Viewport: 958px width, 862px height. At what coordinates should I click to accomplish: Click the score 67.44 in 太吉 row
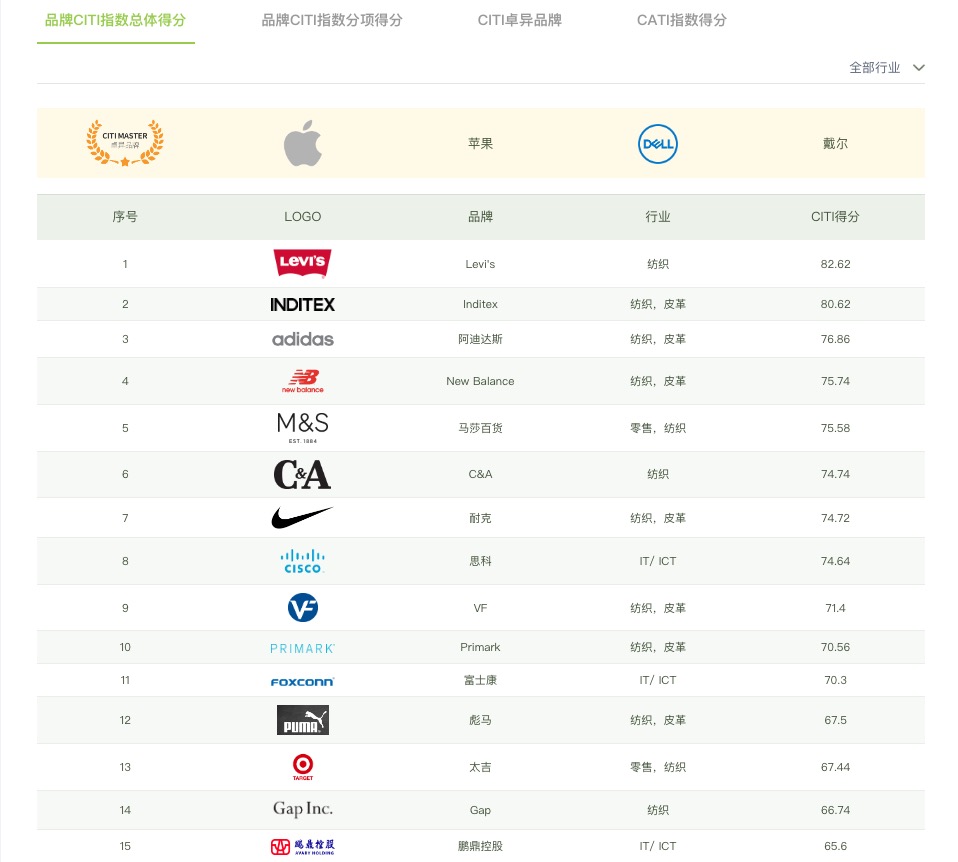pyautogui.click(x=835, y=767)
